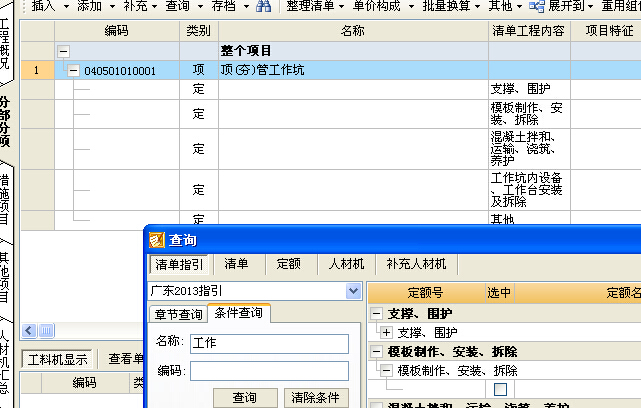Click the 编码 header in the bottom panel
Image resolution: width=641 pixels, height=408 pixels.
[x=85, y=383]
